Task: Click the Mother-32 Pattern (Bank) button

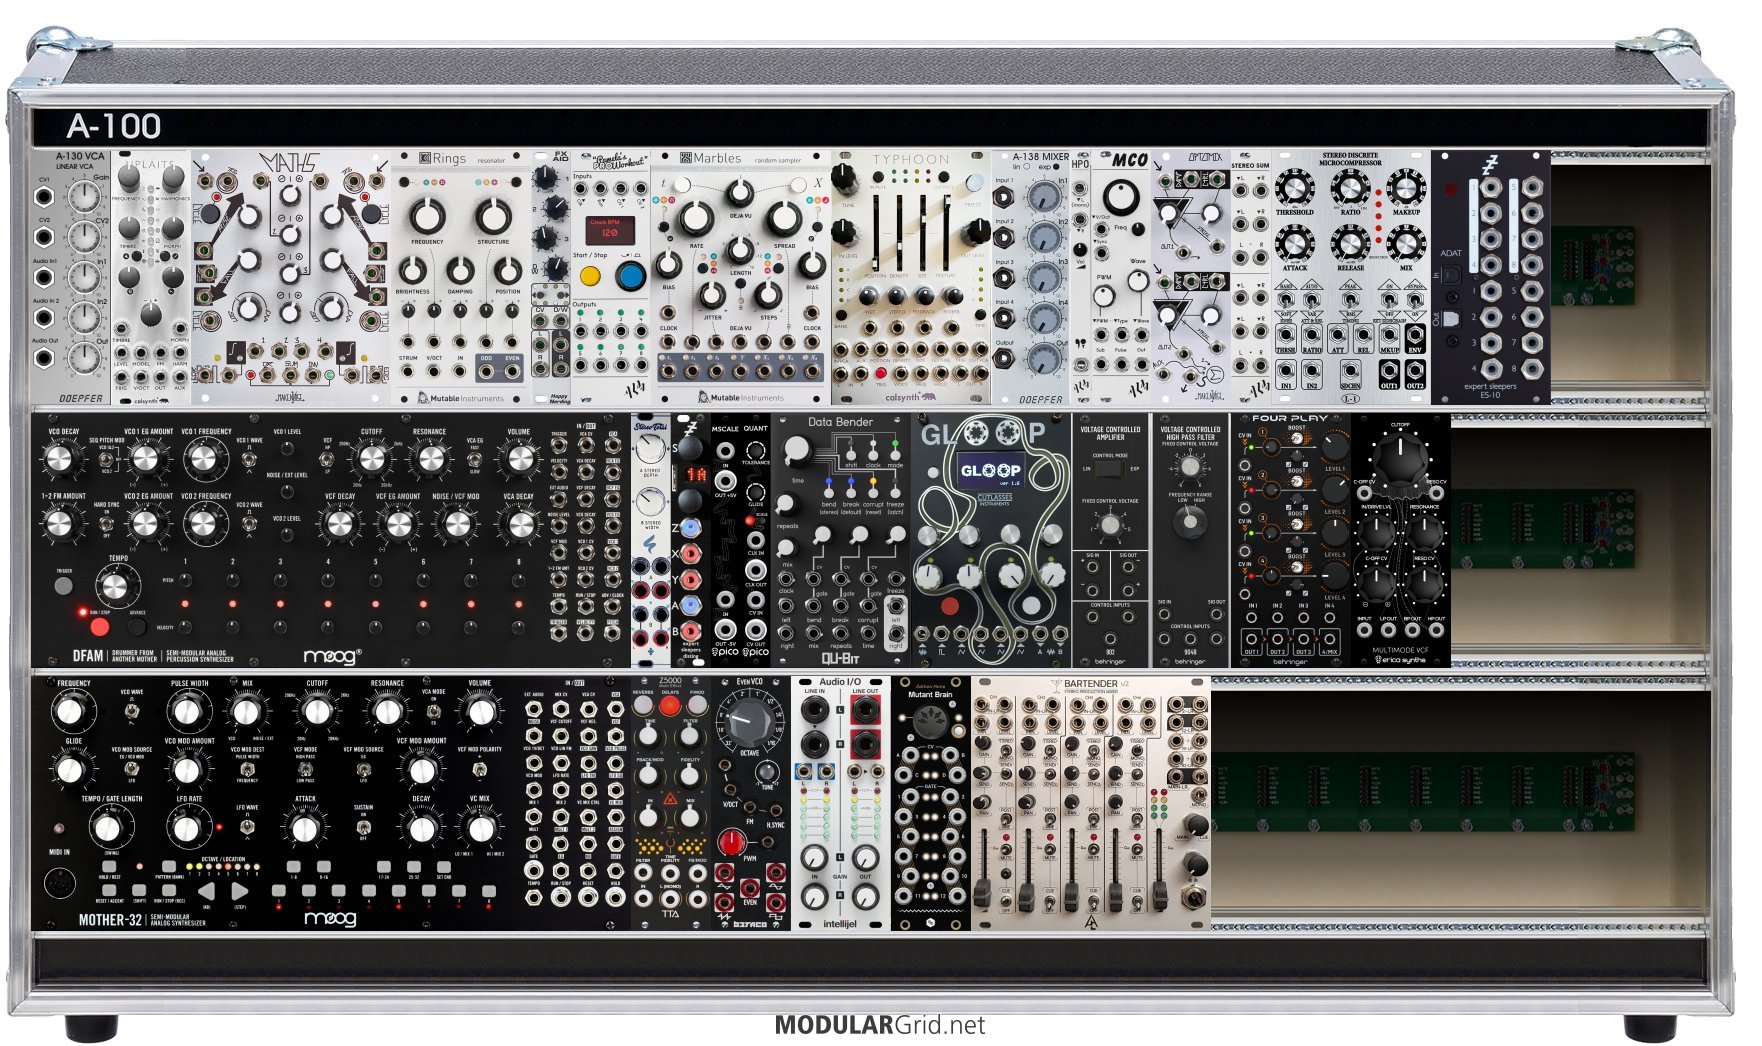Action: (x=169, y=867)
